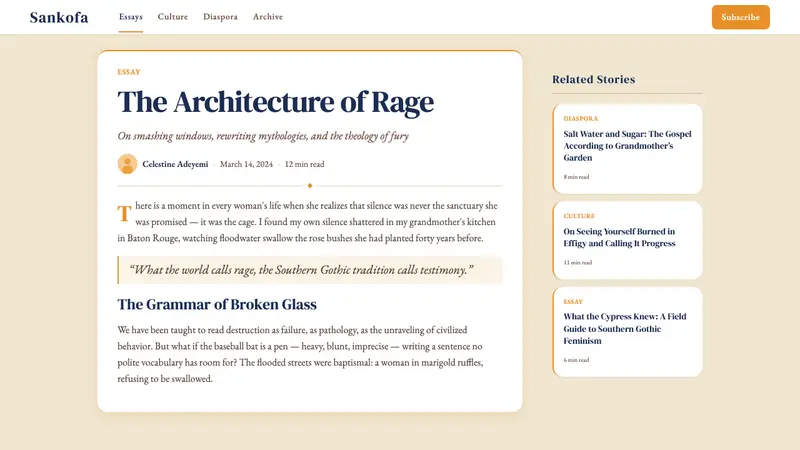800x450 pixels.
Task: Click the DIASPORA tag on the first card
Action: click(x=581, y=118)
